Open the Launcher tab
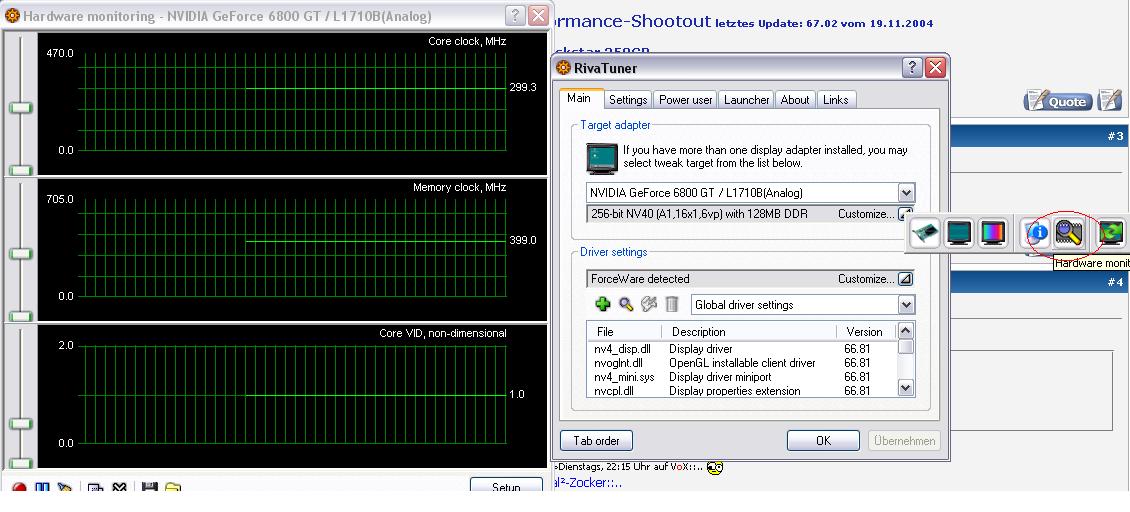 (x=747, y=100)
